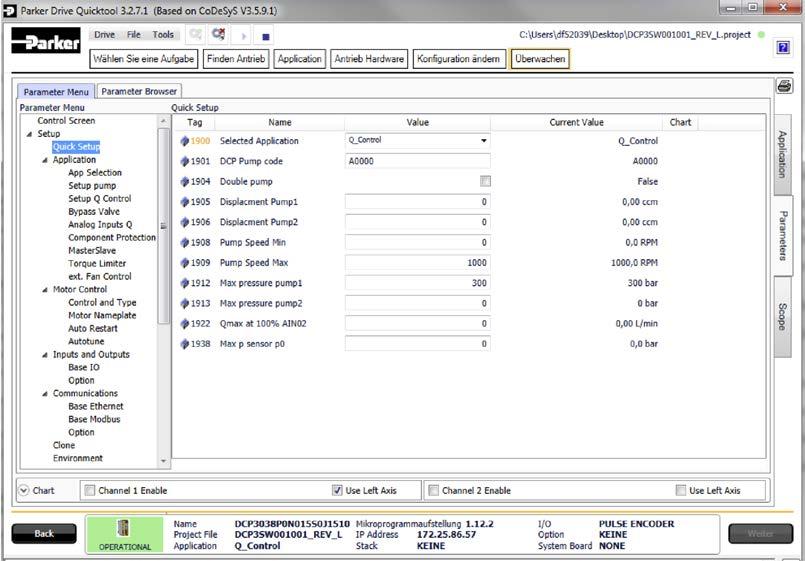
Task: Click the Application task button
Action: coord(300,59)
